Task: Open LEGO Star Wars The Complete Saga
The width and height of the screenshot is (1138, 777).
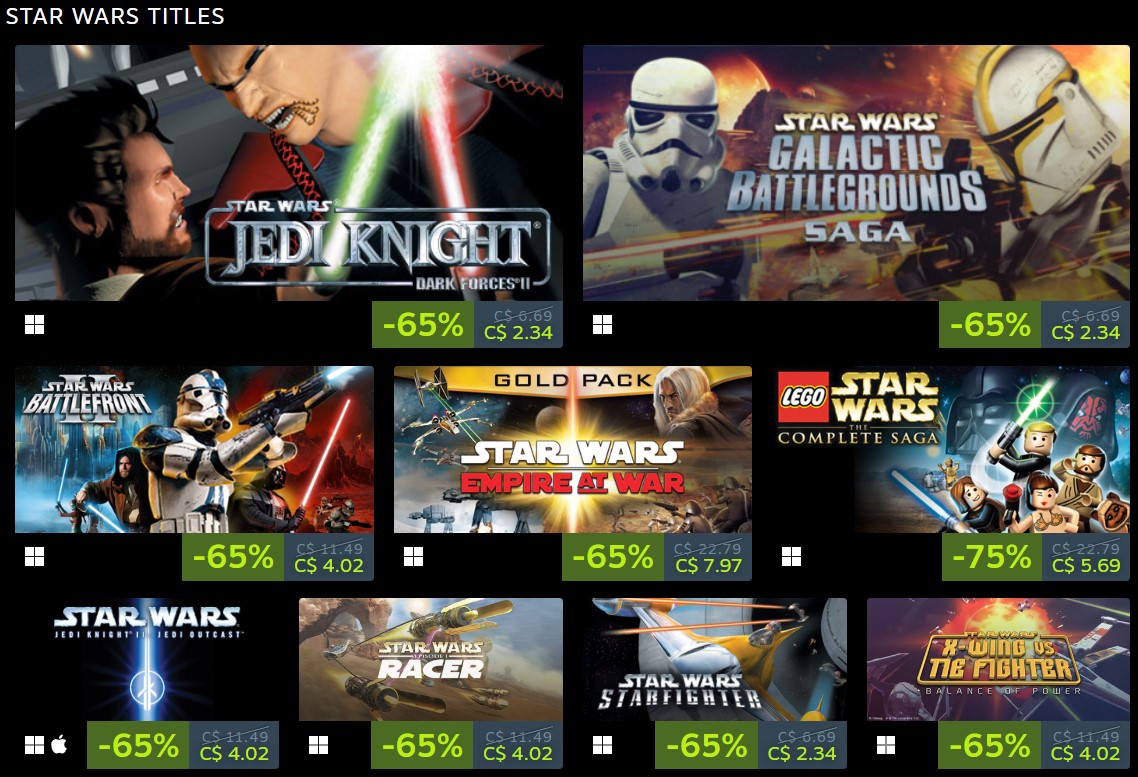Action: (x=951, y=450)
